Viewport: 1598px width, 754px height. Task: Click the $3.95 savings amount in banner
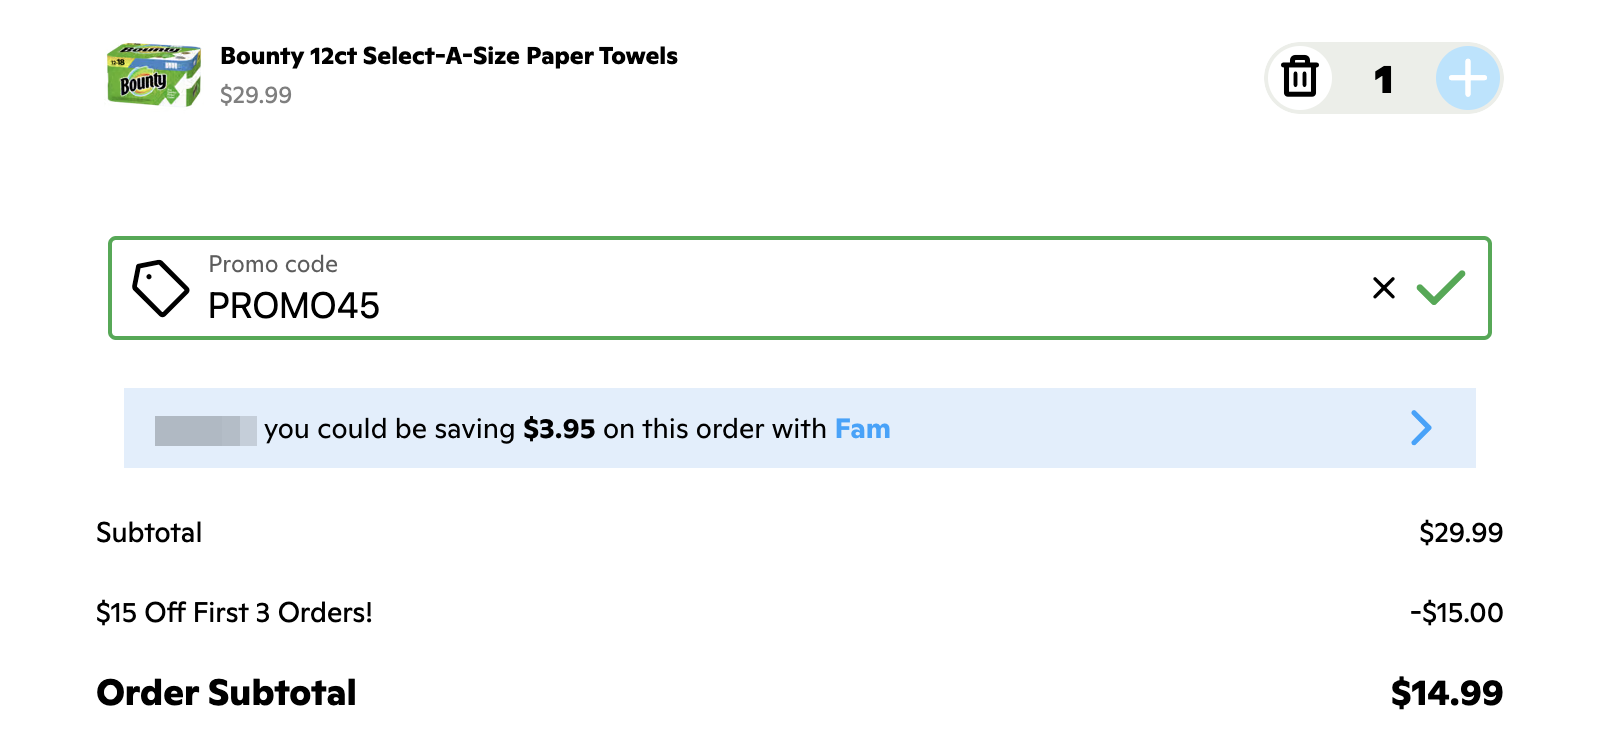click(559, 429)
